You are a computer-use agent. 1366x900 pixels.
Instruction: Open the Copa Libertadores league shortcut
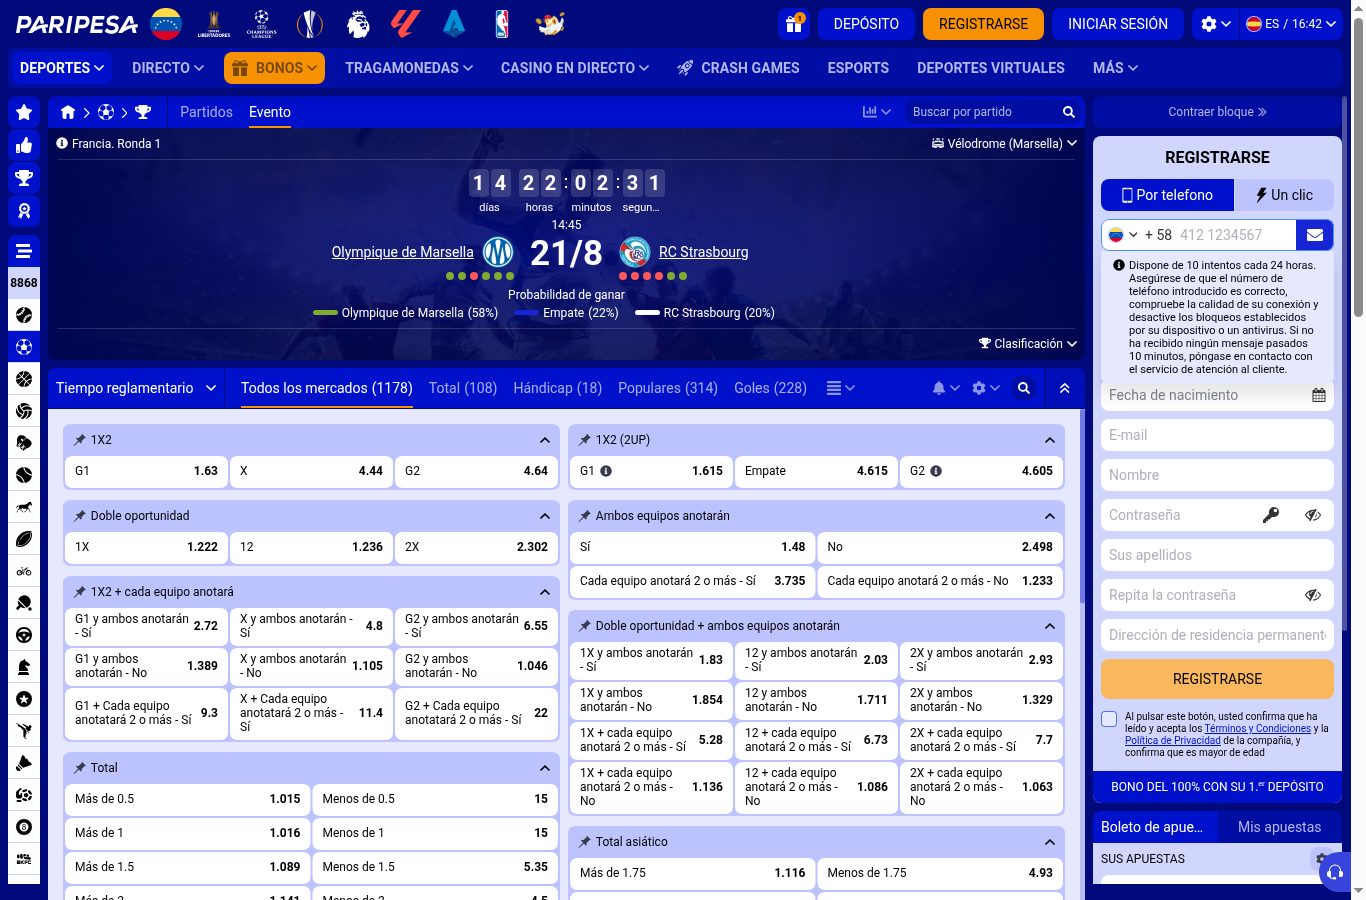pos(214,24)
